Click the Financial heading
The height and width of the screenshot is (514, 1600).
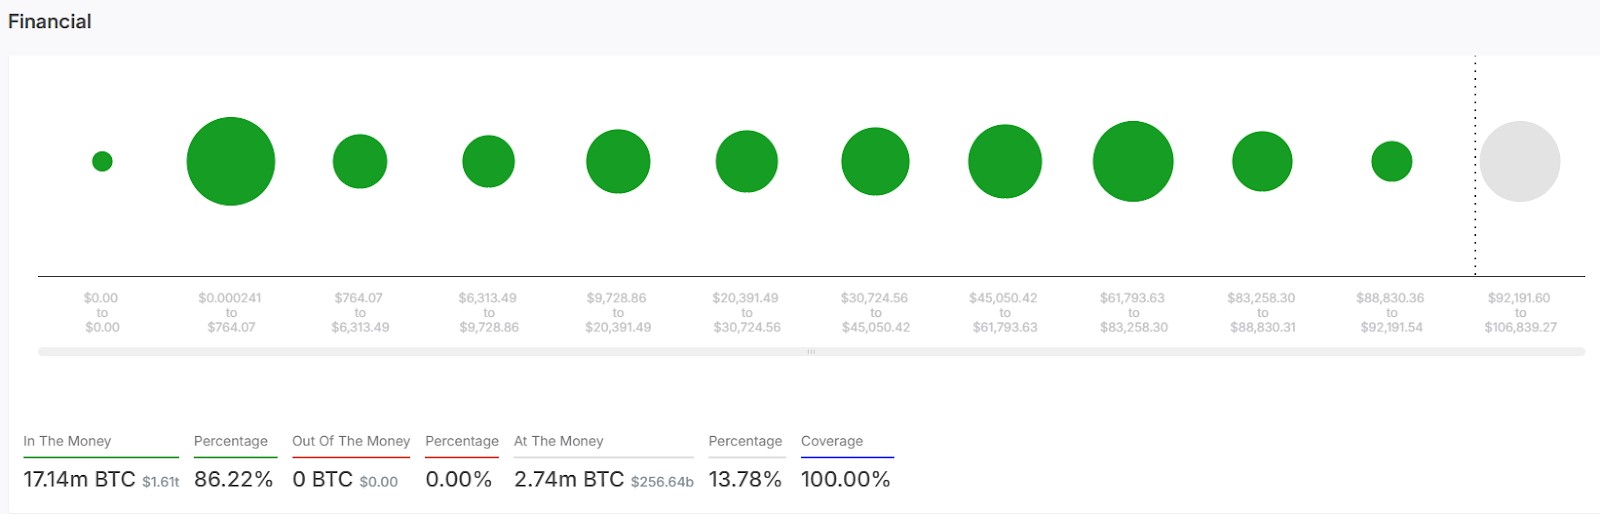[x=50, y=21]
